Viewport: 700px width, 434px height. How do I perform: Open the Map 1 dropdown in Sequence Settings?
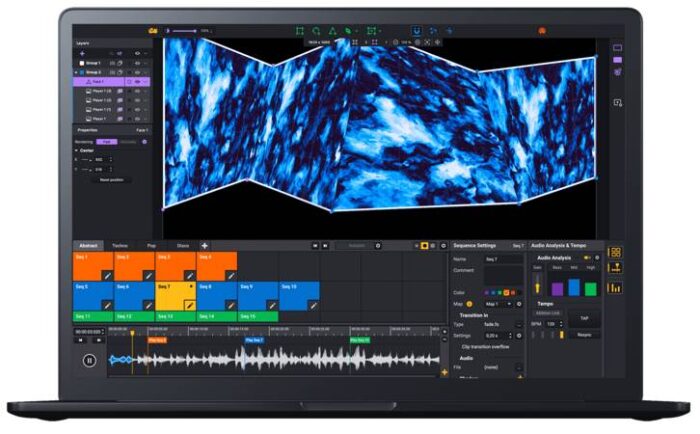click(x=497, y=303)
